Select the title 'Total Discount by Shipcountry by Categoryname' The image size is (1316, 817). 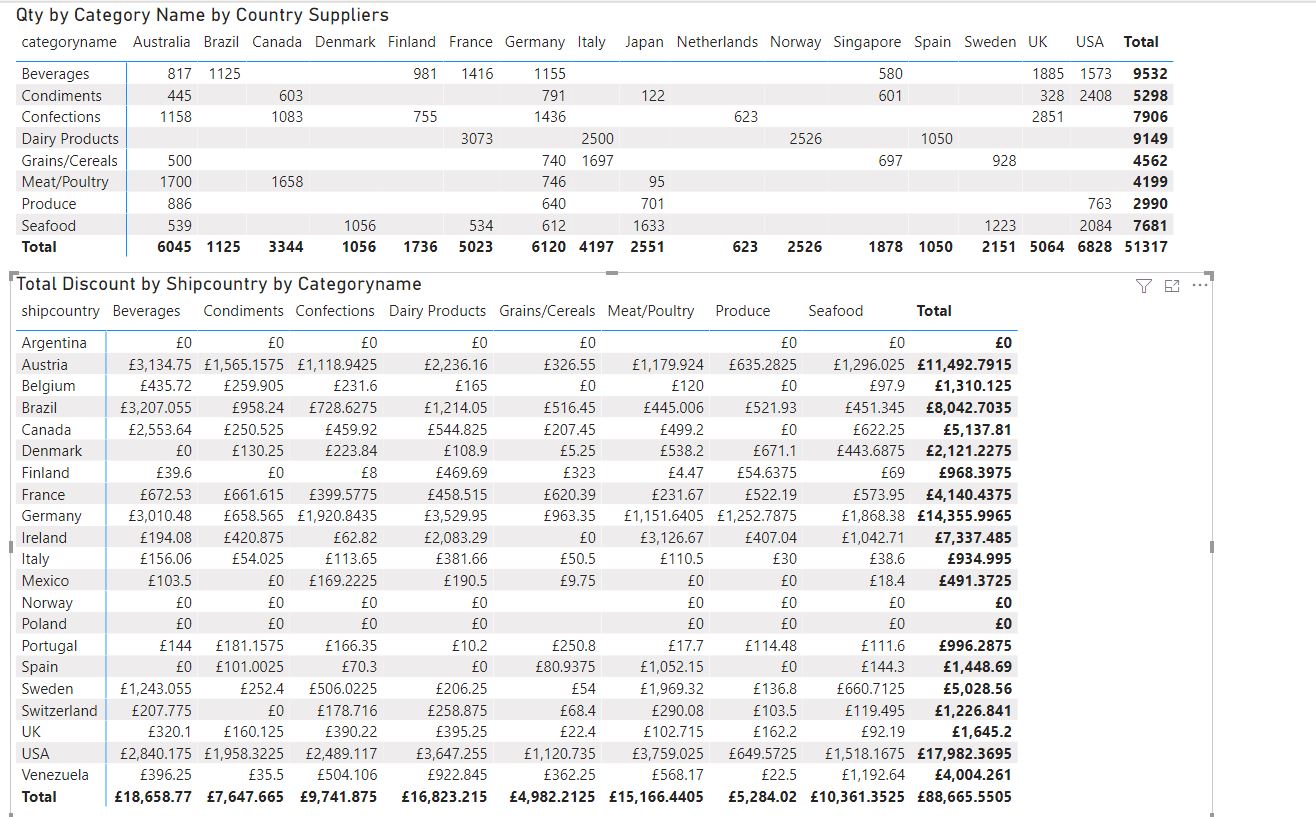[x=219, y=284]
